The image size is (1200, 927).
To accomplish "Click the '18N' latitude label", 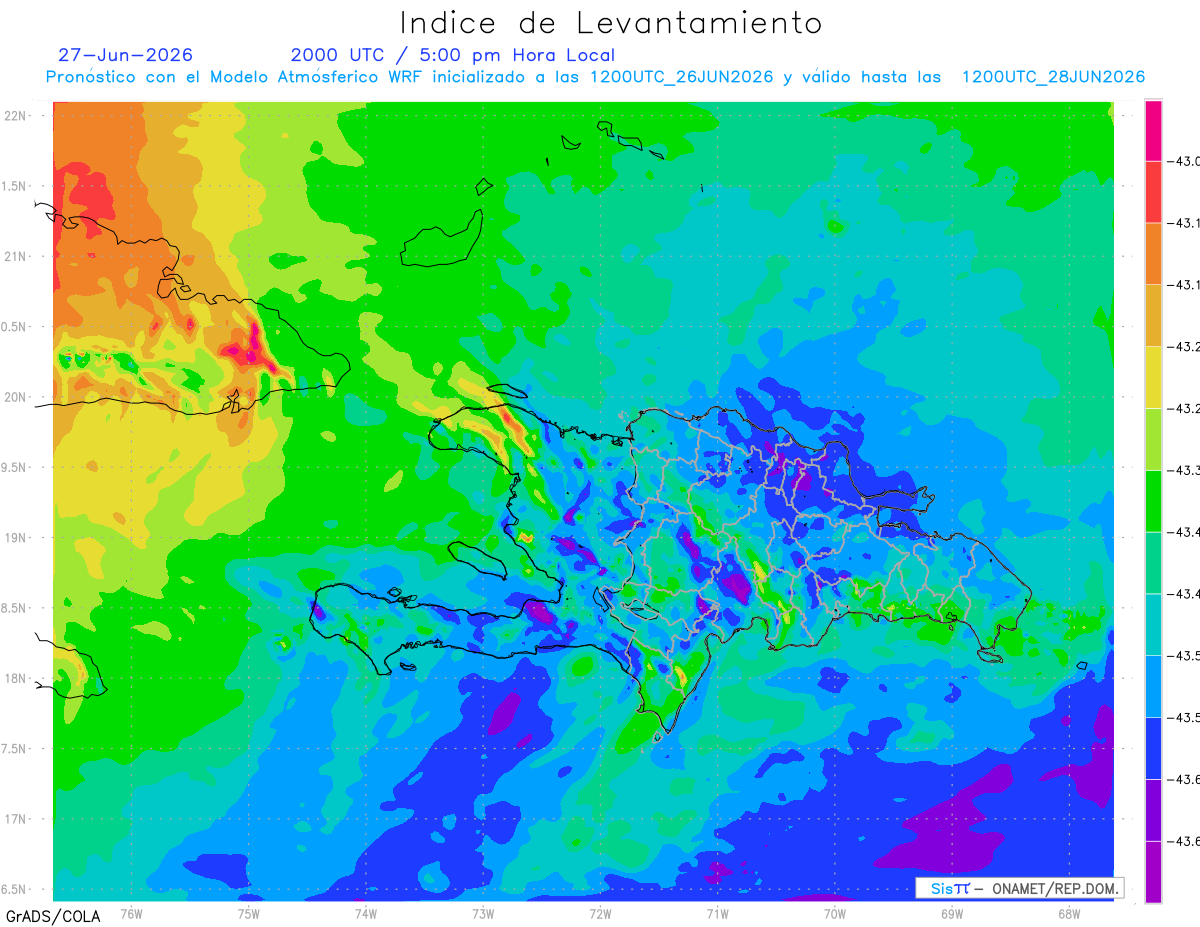I will click(15, 678).
